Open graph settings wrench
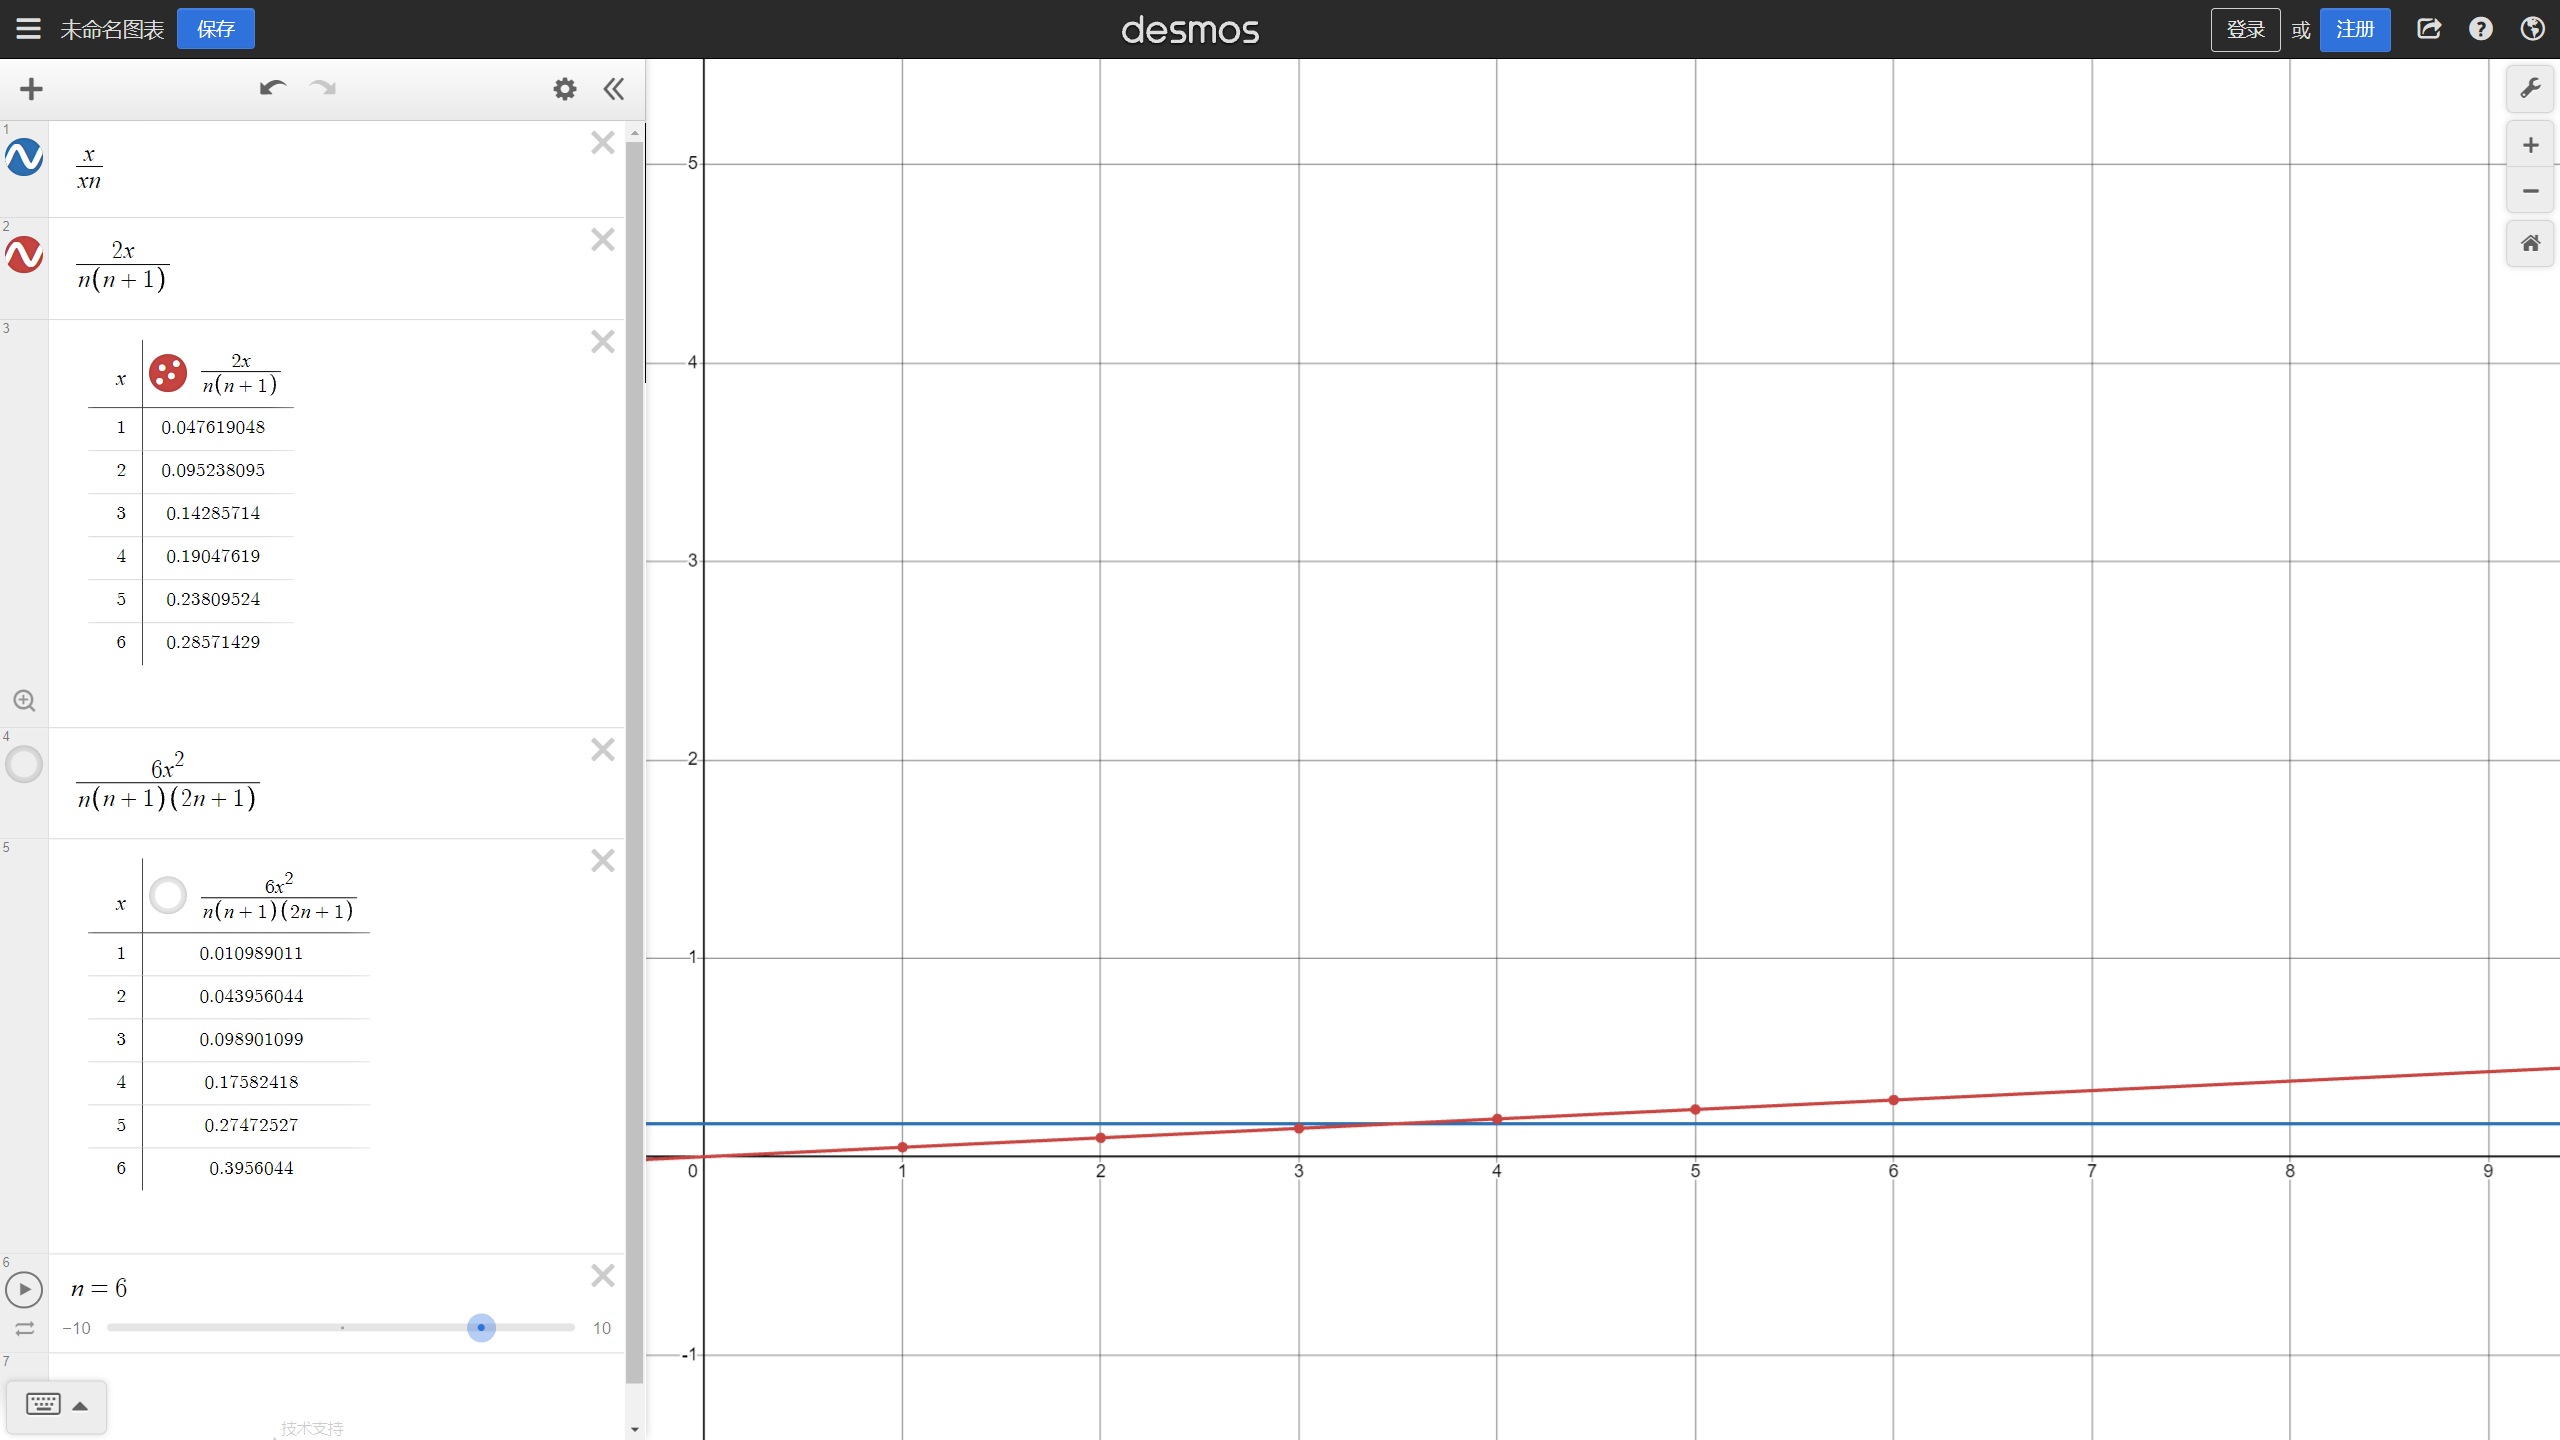This screenshot has height=1440, width=2560. point(2530,89)
